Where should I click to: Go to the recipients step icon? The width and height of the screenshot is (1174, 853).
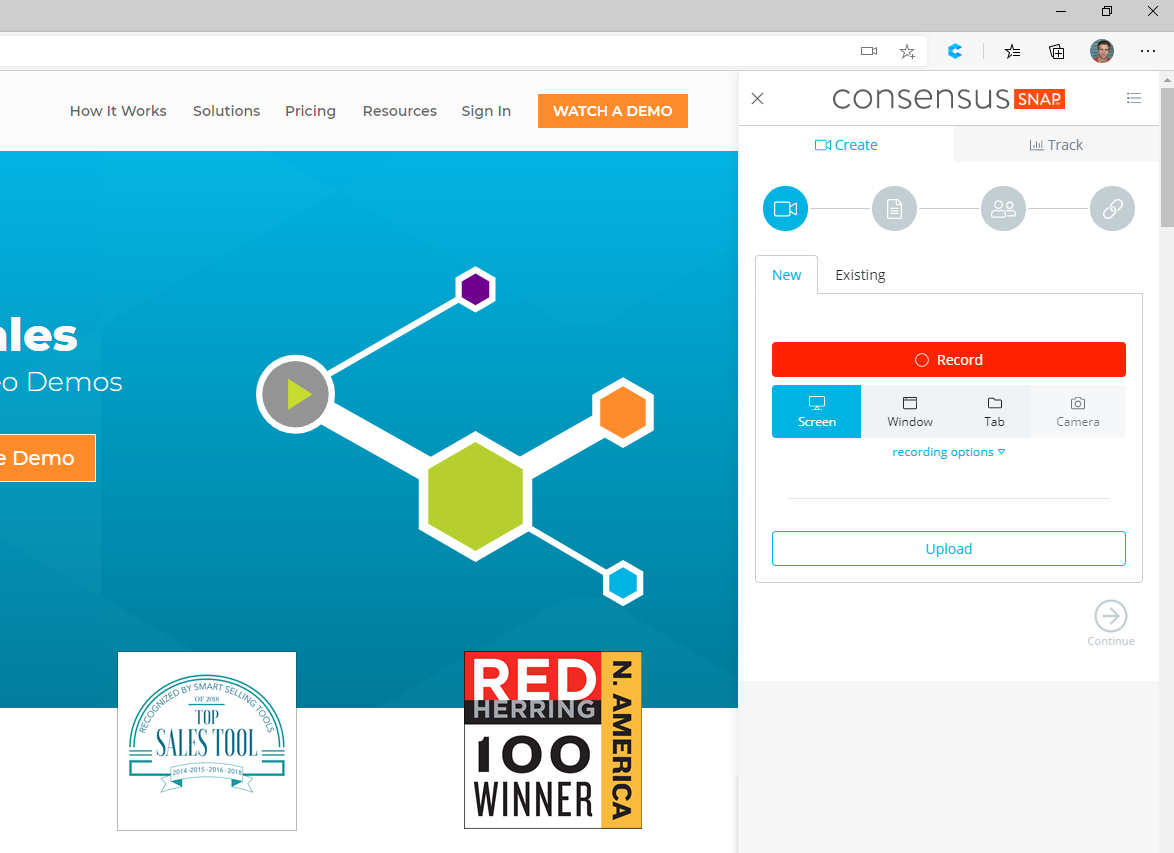click(1003, 208)
